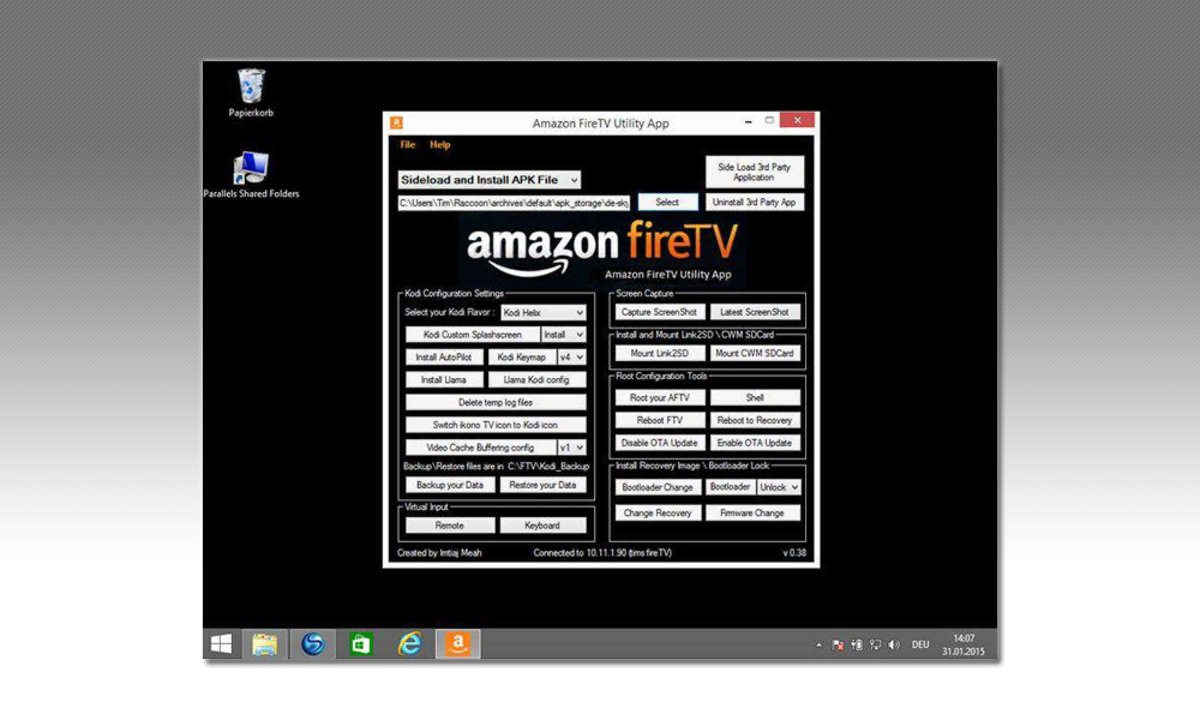Click Firmware Change button
1200x720 pixels.
(x=753, y=513)
